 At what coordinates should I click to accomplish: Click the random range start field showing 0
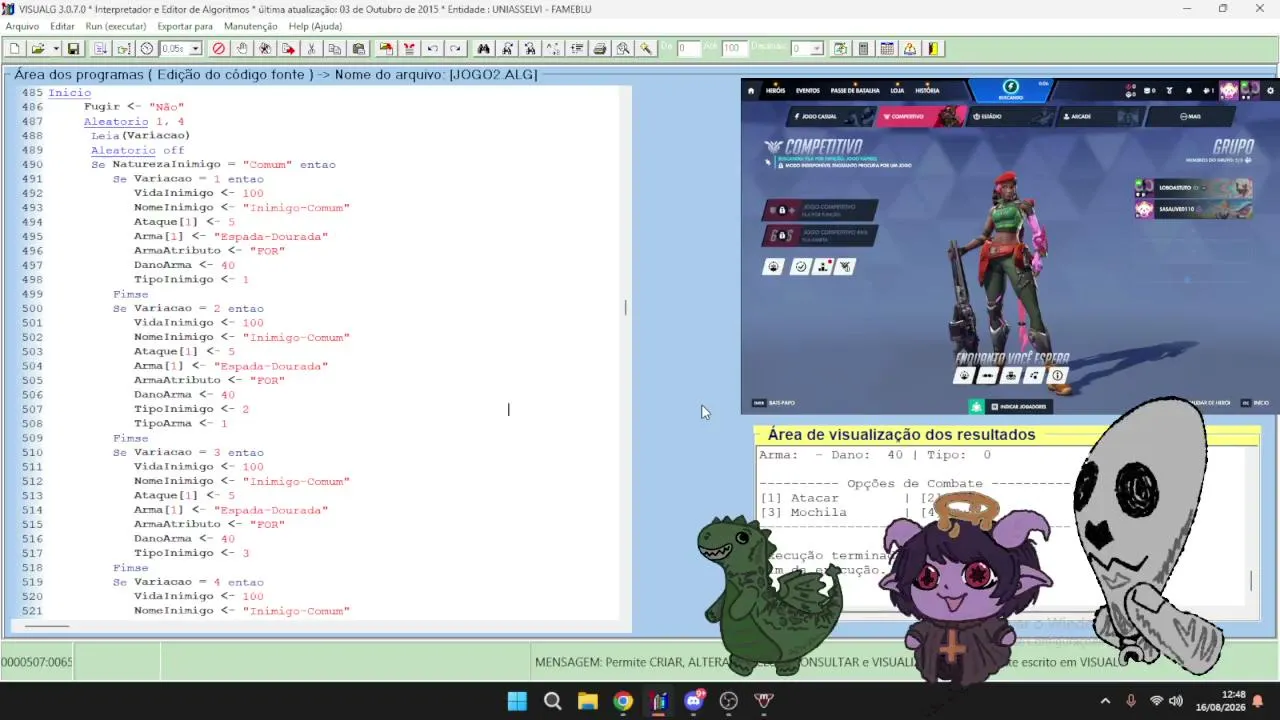point(689,48)
